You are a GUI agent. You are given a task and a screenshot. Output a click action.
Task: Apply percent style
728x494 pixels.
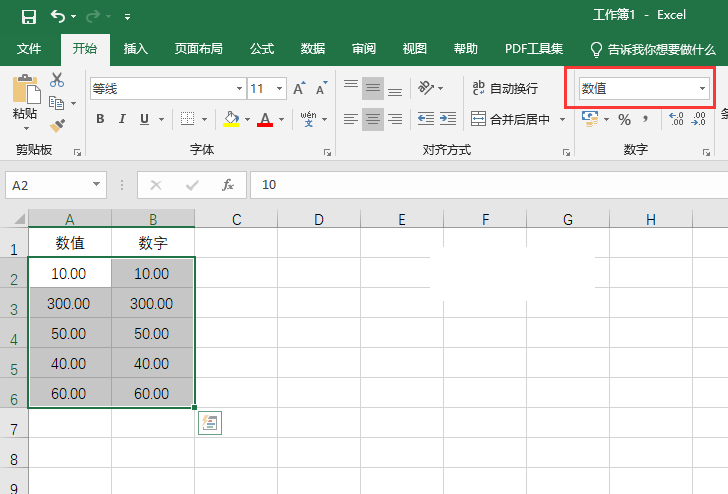624,119
